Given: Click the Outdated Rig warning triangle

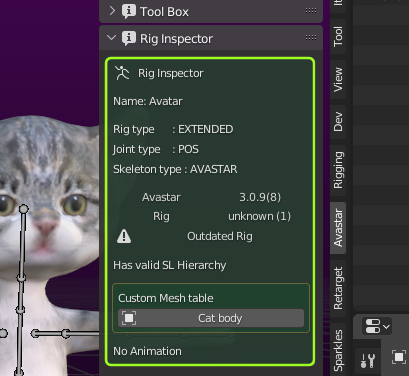Looking at the screenshot, I should click(124, 236).
